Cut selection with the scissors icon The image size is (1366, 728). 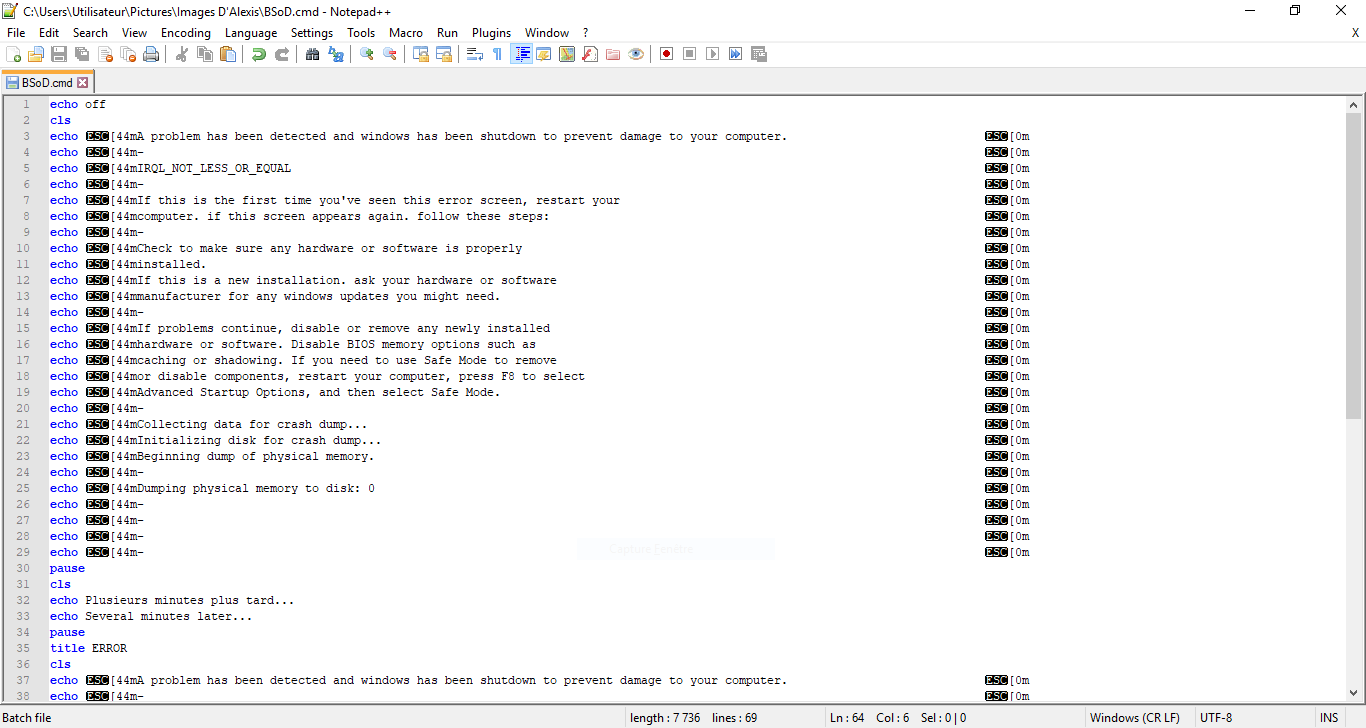[x=182, y=54]
